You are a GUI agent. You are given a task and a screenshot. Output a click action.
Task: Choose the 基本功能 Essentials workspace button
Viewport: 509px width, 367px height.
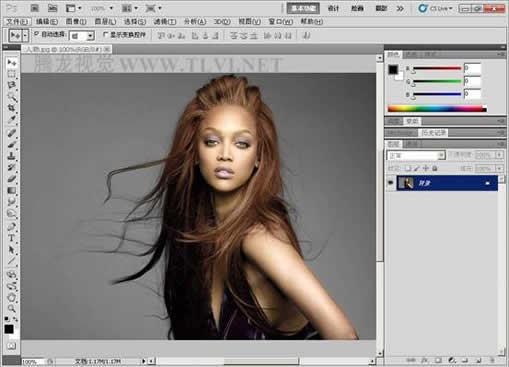point(303,8)
